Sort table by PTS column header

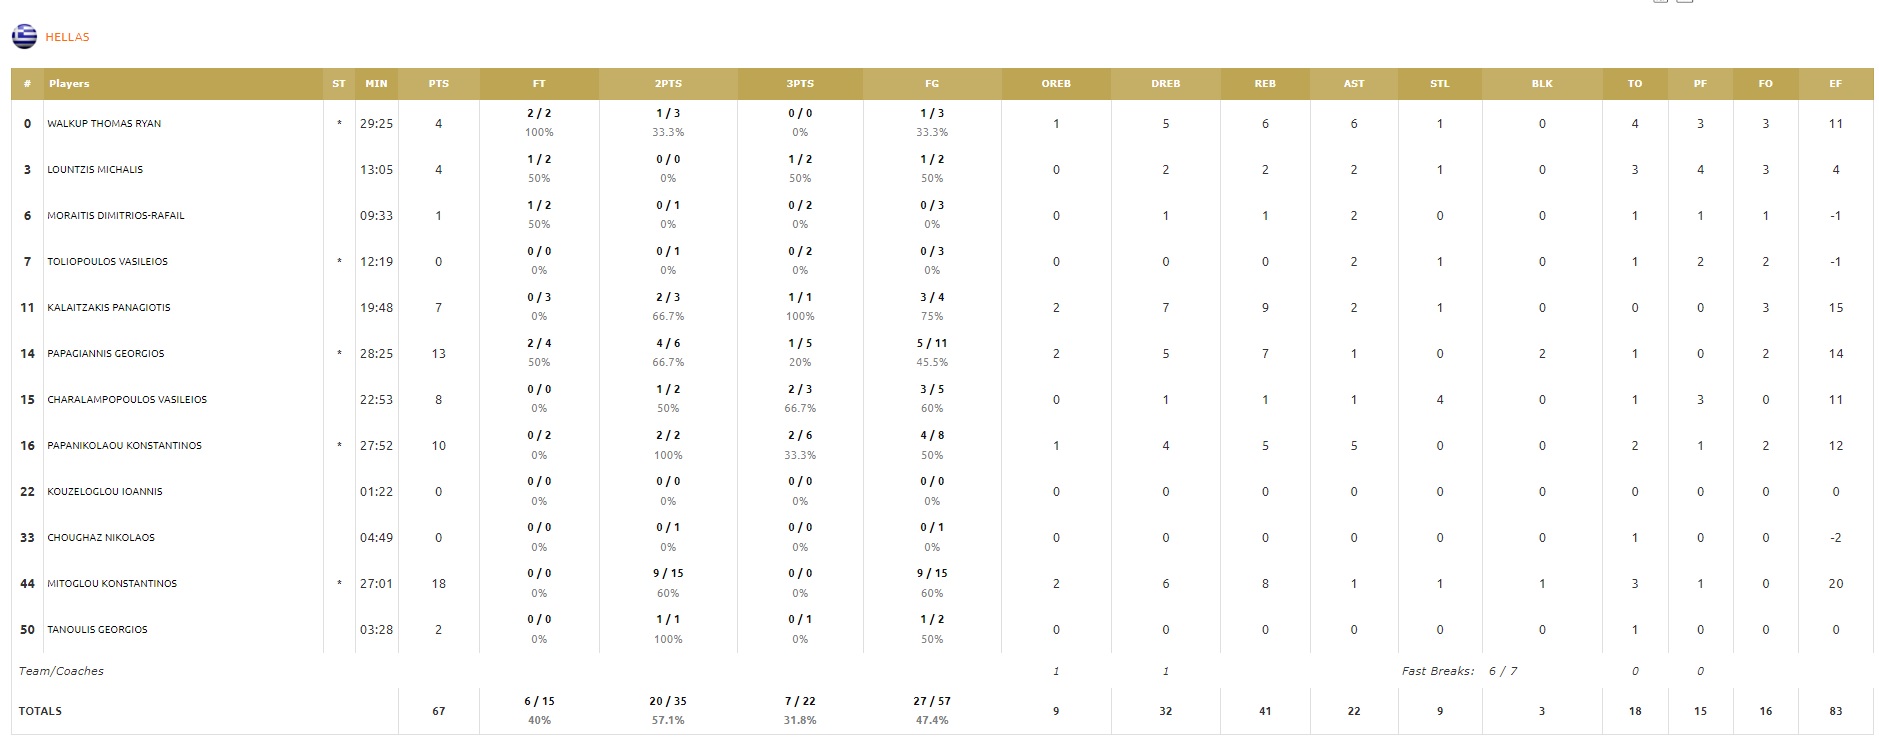point(438,84)
